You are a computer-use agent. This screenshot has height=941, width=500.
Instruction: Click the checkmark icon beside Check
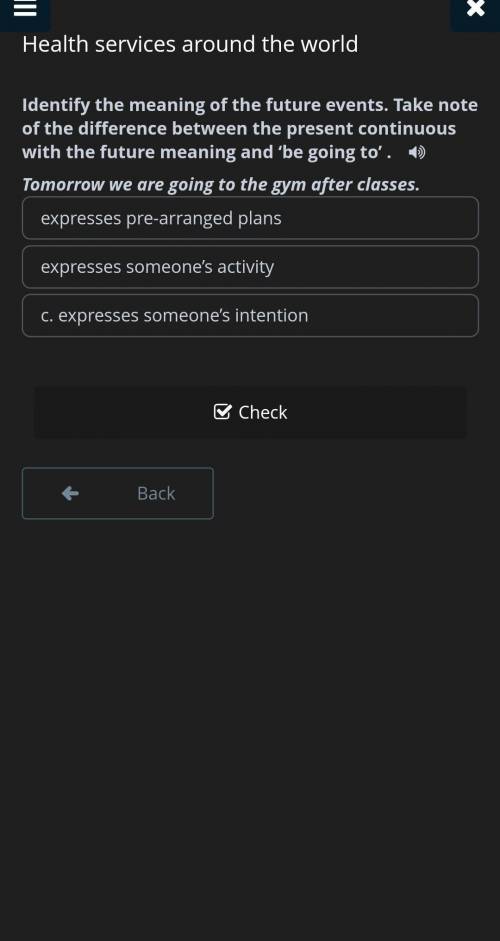(x=222, y=412)
